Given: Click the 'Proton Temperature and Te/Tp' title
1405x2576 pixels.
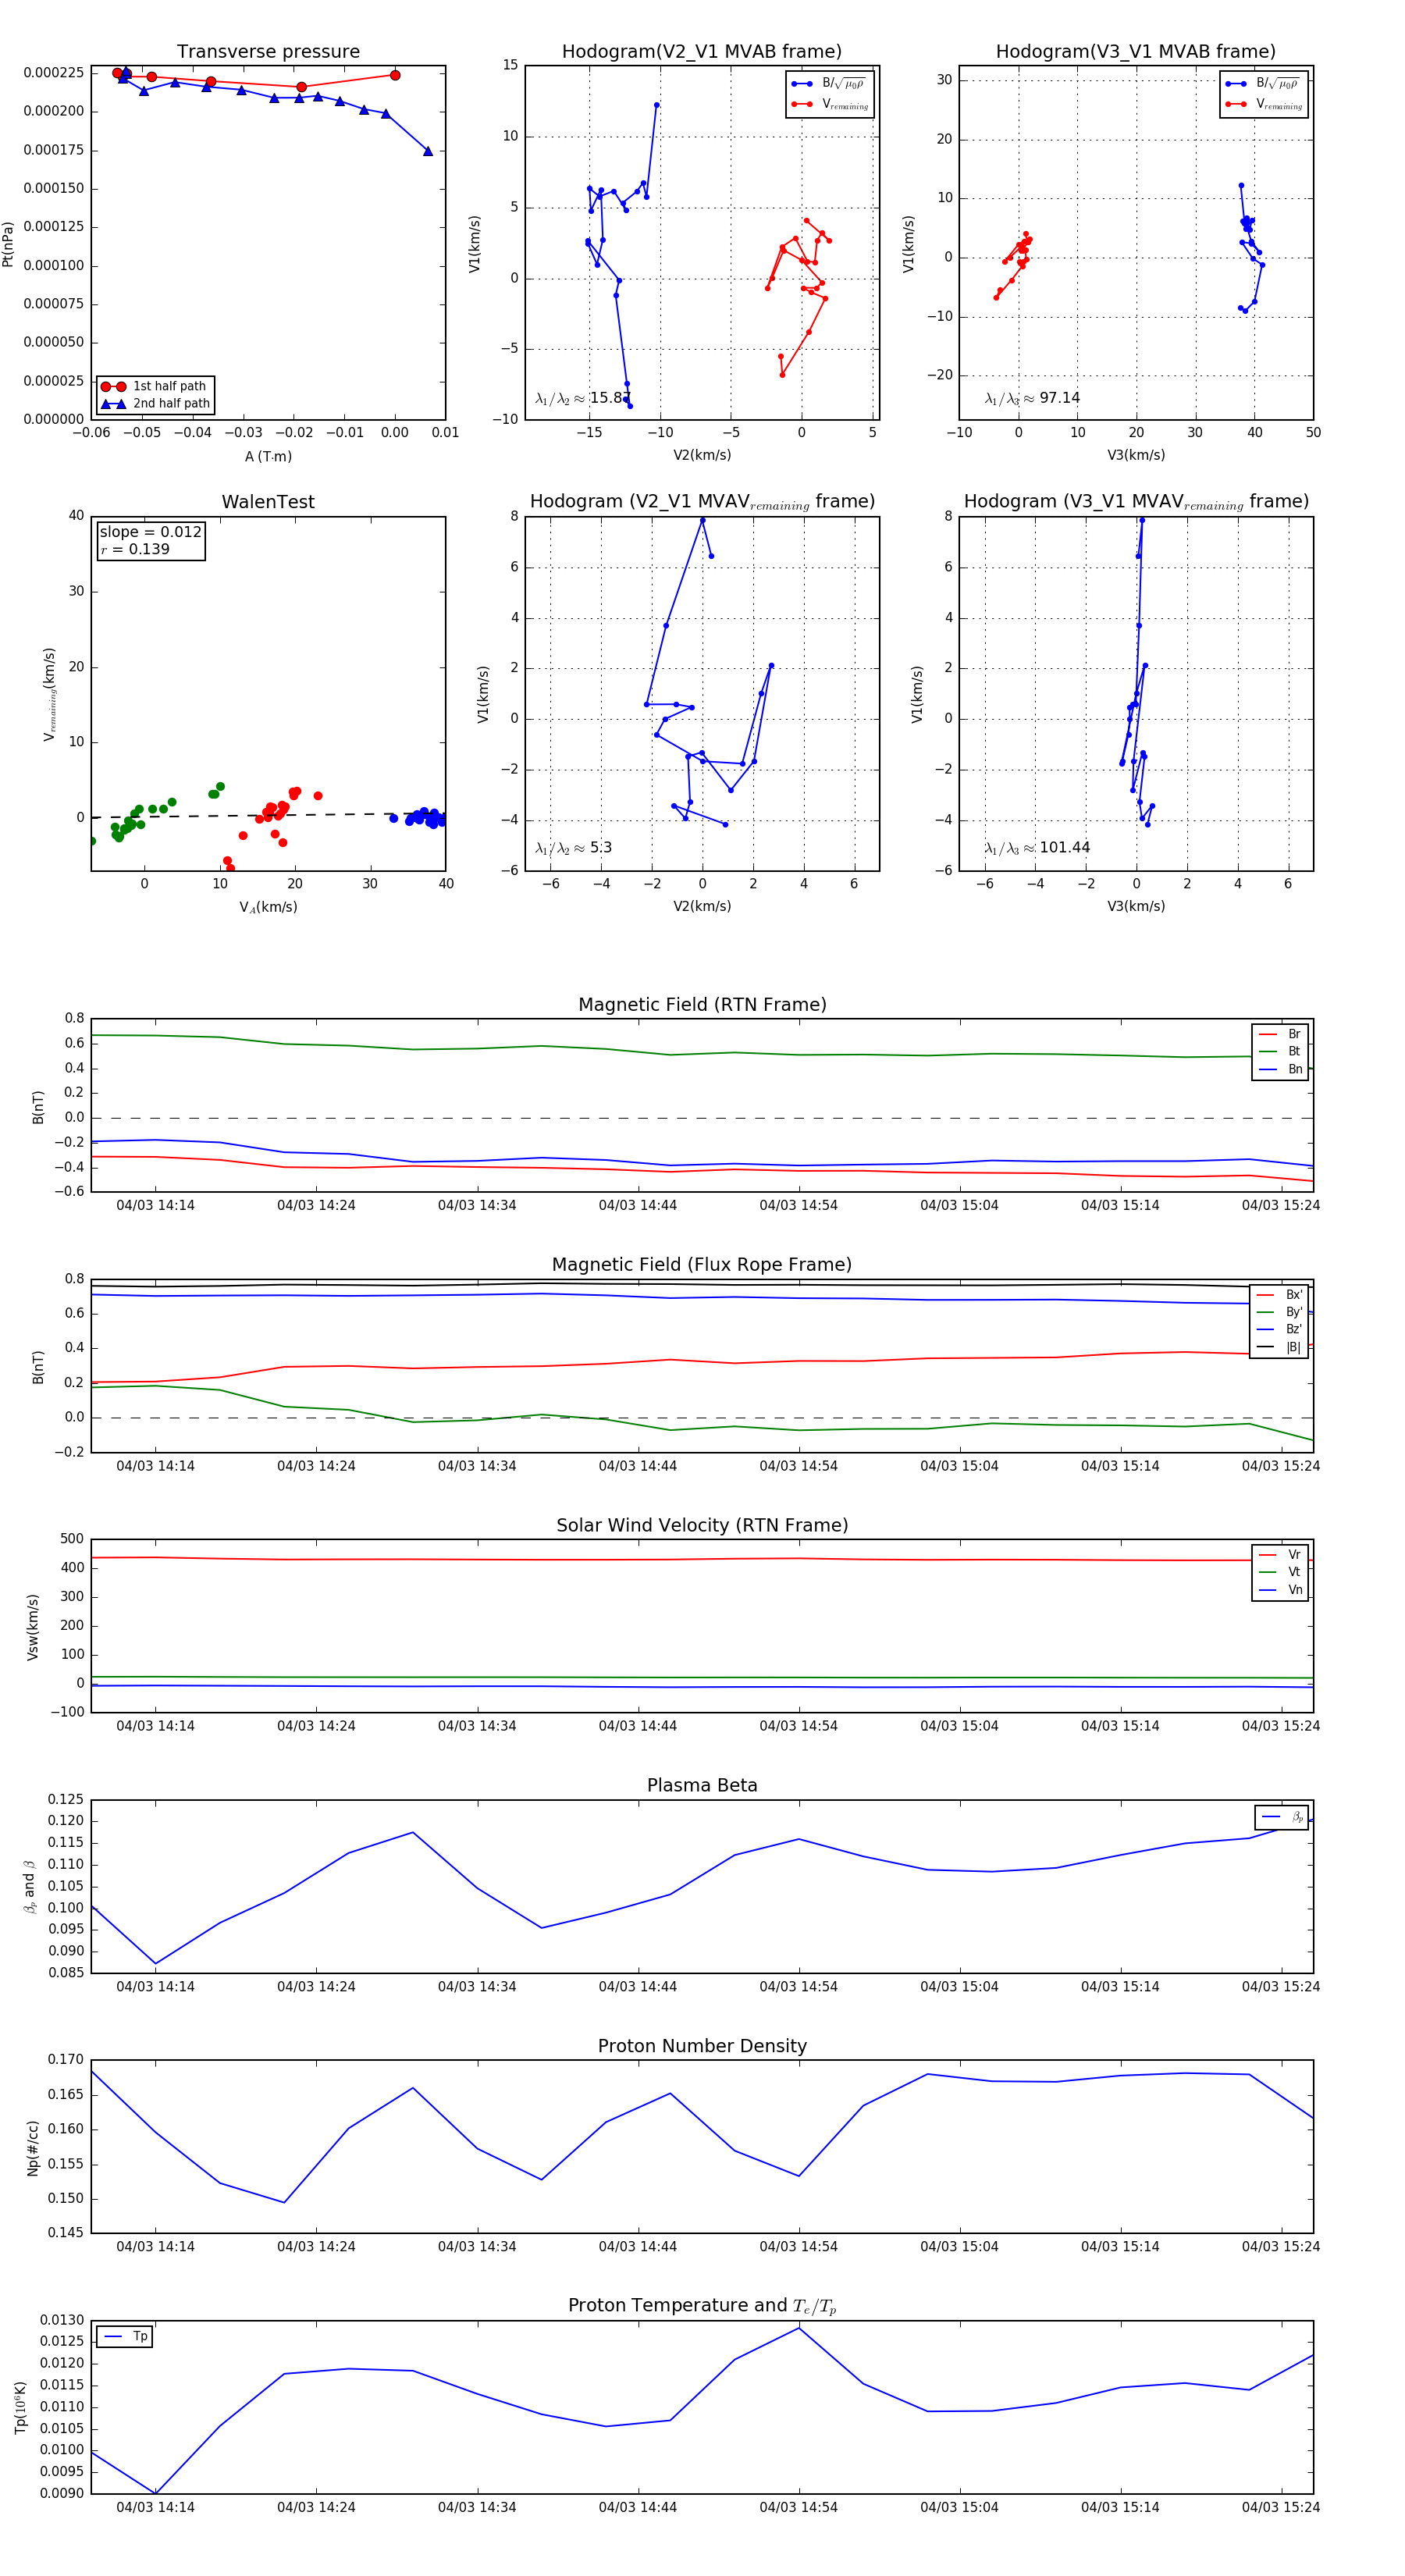Looking at the screenshot, I should [702, 2306].
